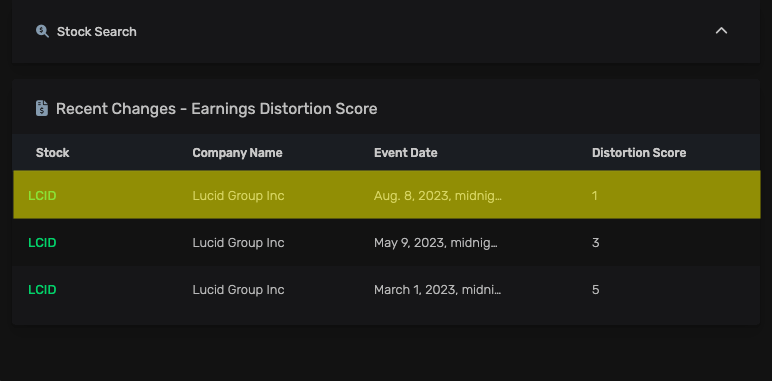The height and width of the screenshot is (381, 772).
Task: Click distortion score value 3
Action: pyautogui.click(x=595, y=243)
